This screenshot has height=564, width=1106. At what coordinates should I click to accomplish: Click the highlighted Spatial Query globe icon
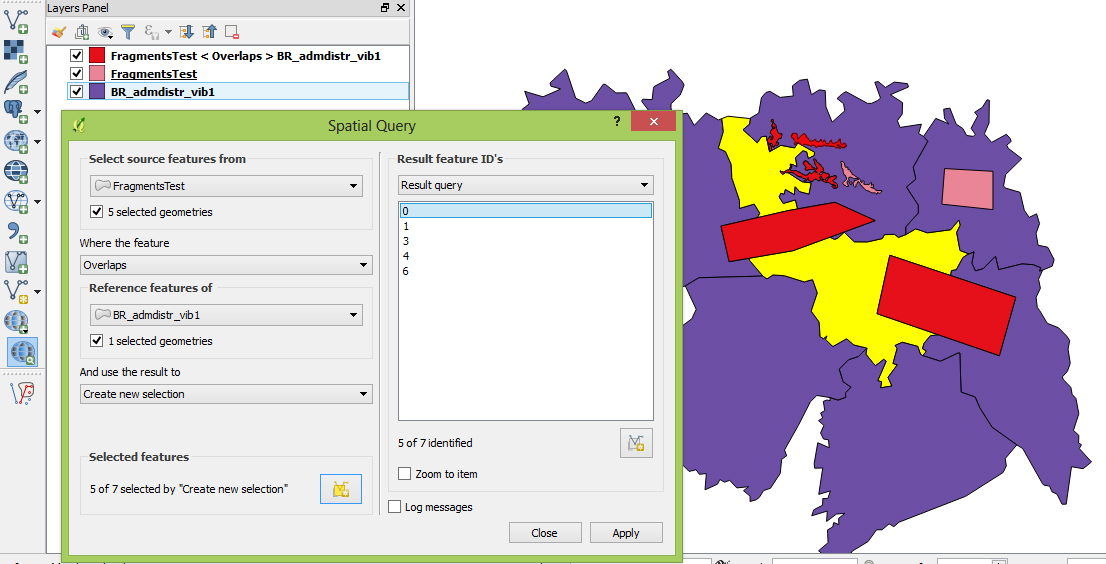[x=23, y=352]
